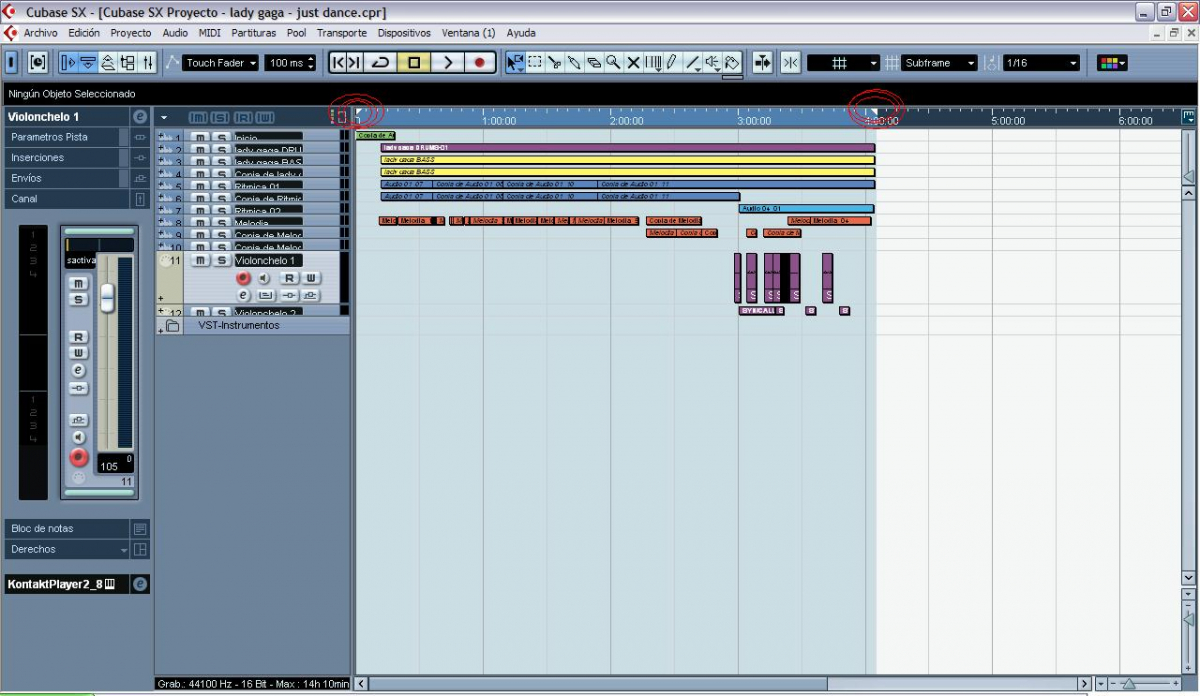Screen dimensions: 1200x696
Task: Enable record on Violonchelo 1 track
Action: [x=243, y=278]
